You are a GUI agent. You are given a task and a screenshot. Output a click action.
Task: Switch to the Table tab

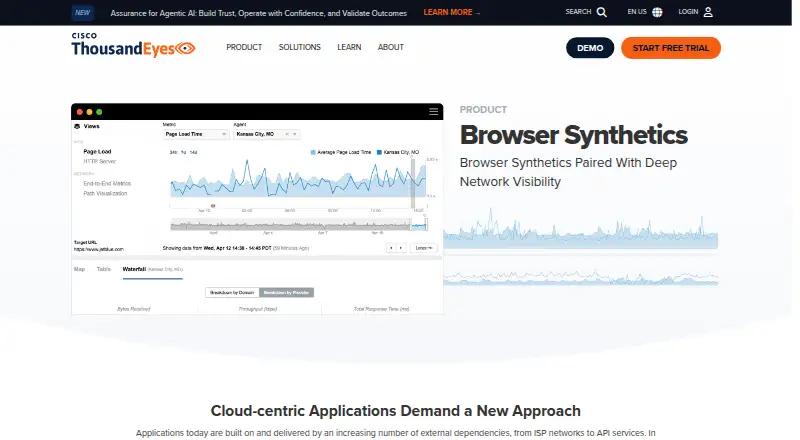point(104,269)
